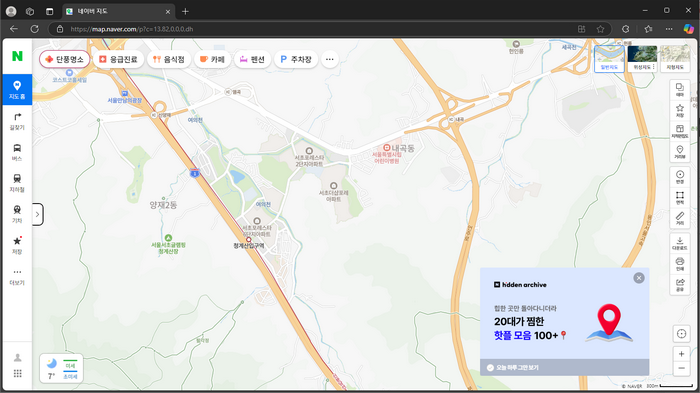Select the 면적 area measurement tool

click(679, 198)
